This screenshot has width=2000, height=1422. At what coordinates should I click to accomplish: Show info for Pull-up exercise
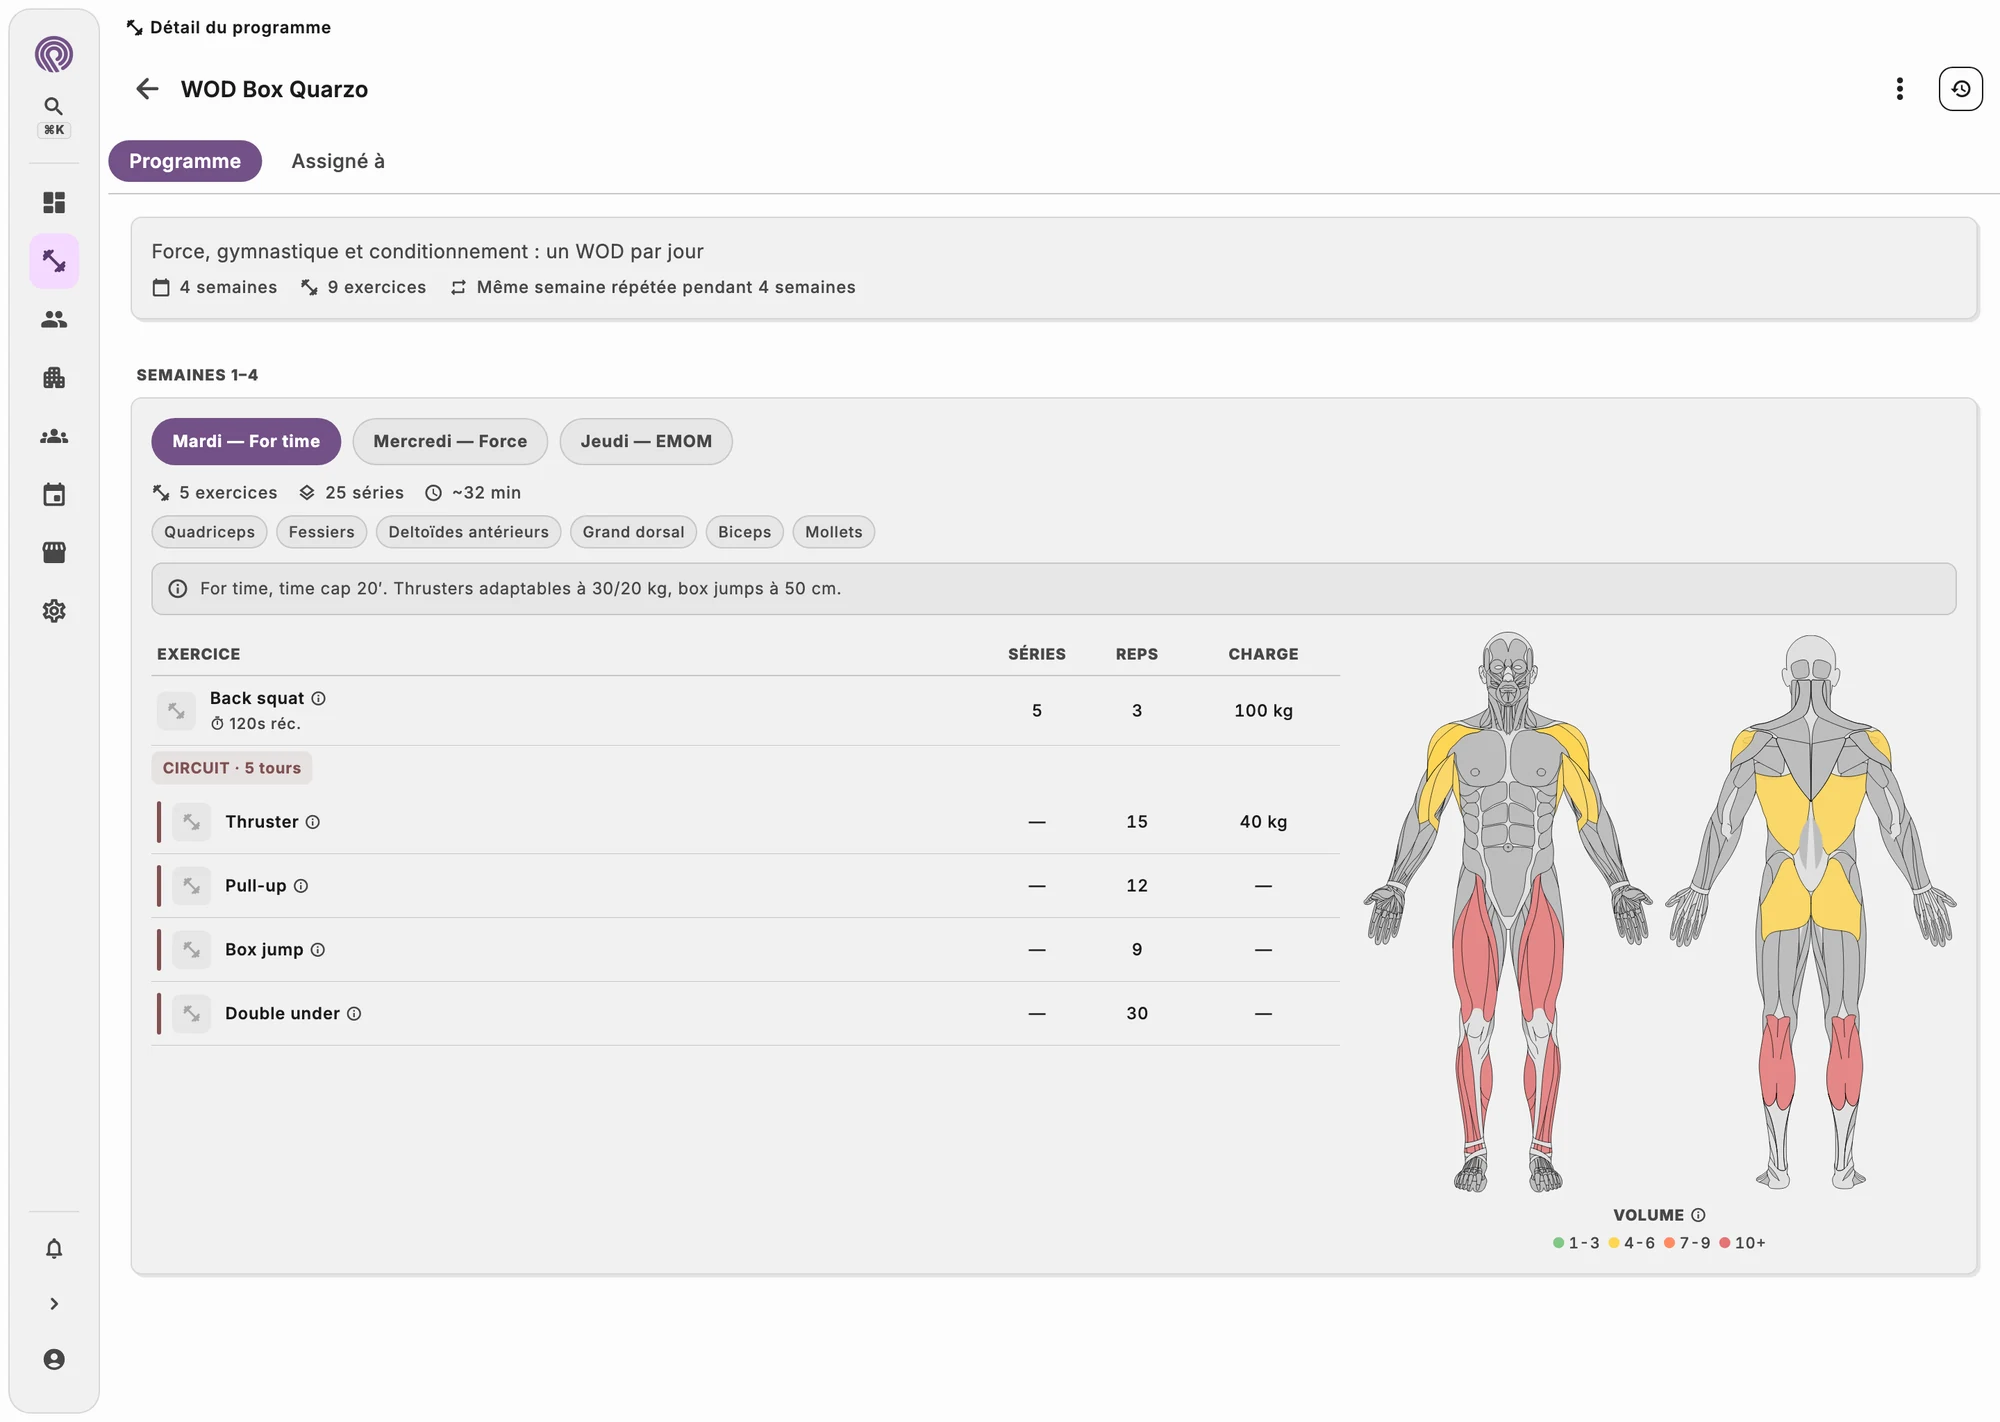[x=301, y=886]
